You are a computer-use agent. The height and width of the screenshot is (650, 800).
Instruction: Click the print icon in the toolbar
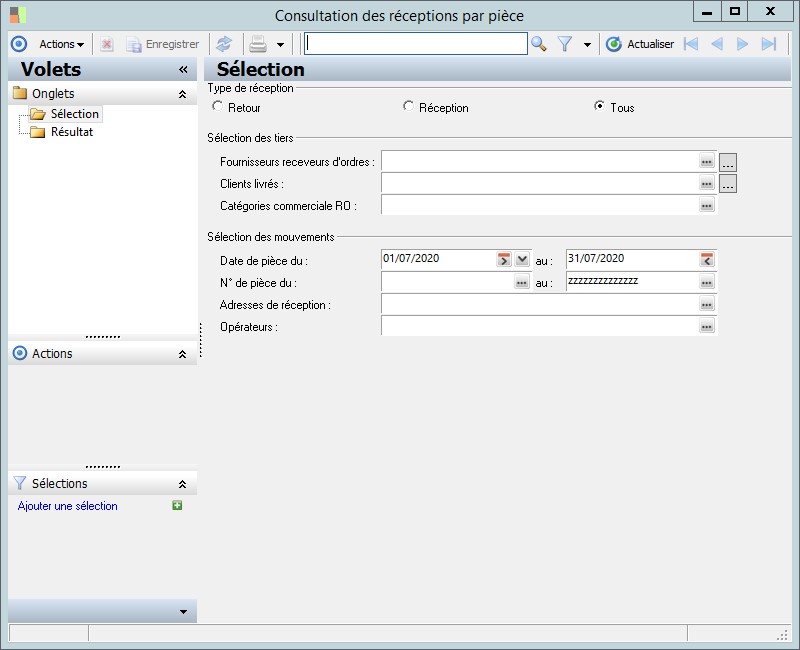coord(257,44)
